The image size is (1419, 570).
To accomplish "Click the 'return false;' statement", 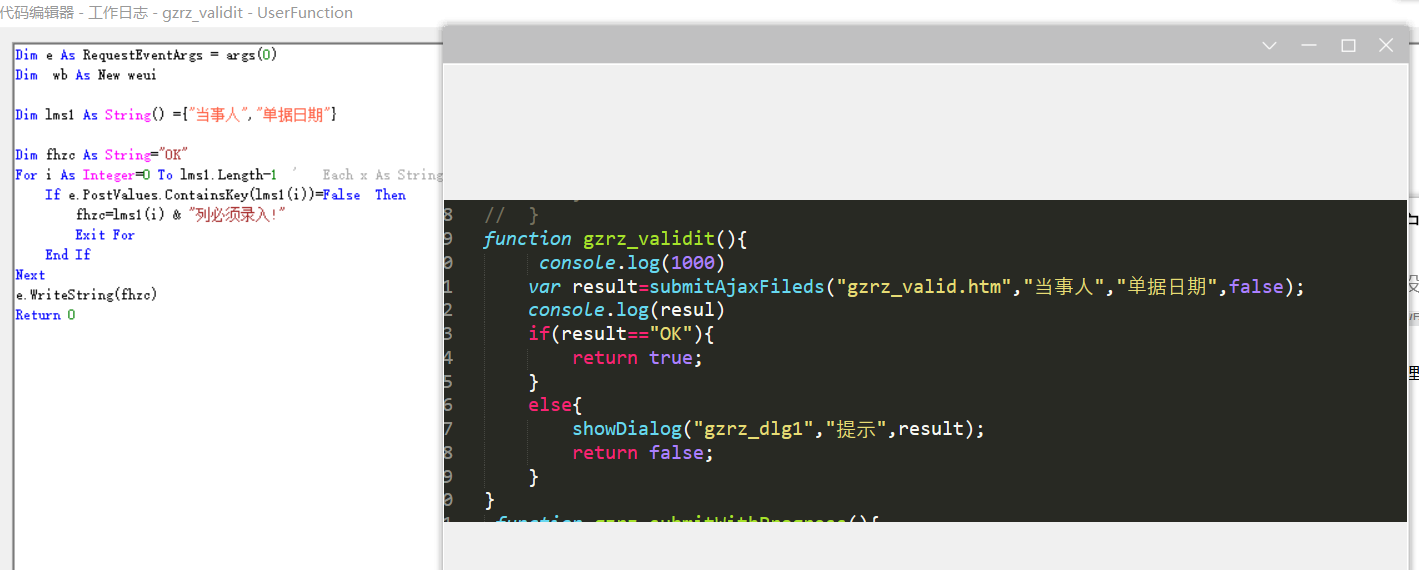I will [x=643, y=453].
